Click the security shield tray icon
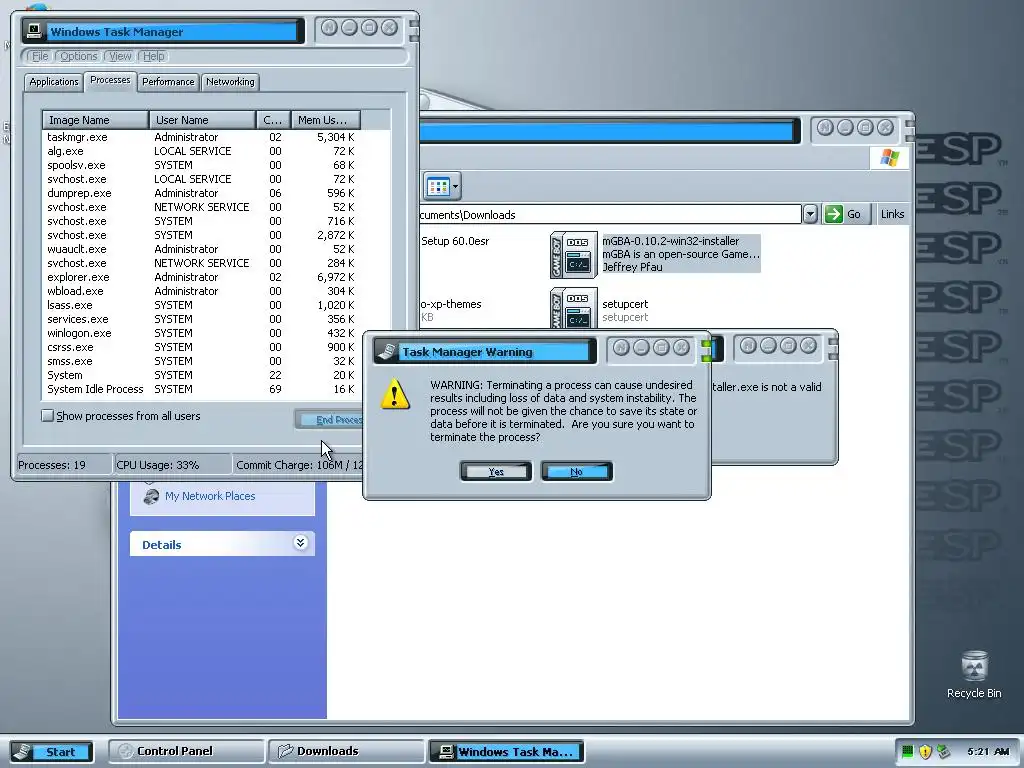The width and height of the screenshot is (1024, 768). coord(925,752)
